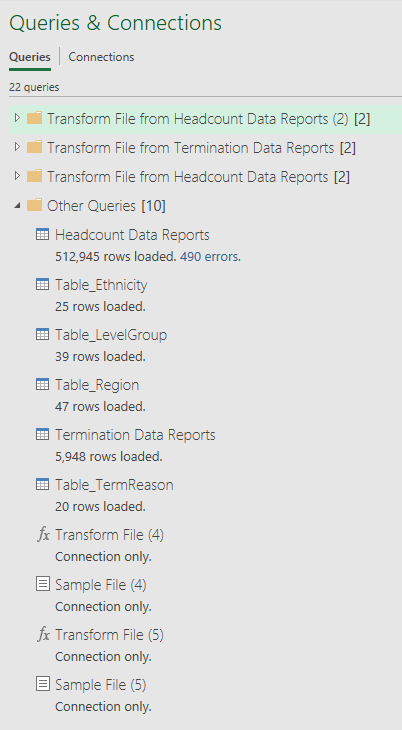Image resolution: width=402 pixels, height=730 pixels.
Task: Switch to the Connections tab
Action: (101, 57)
